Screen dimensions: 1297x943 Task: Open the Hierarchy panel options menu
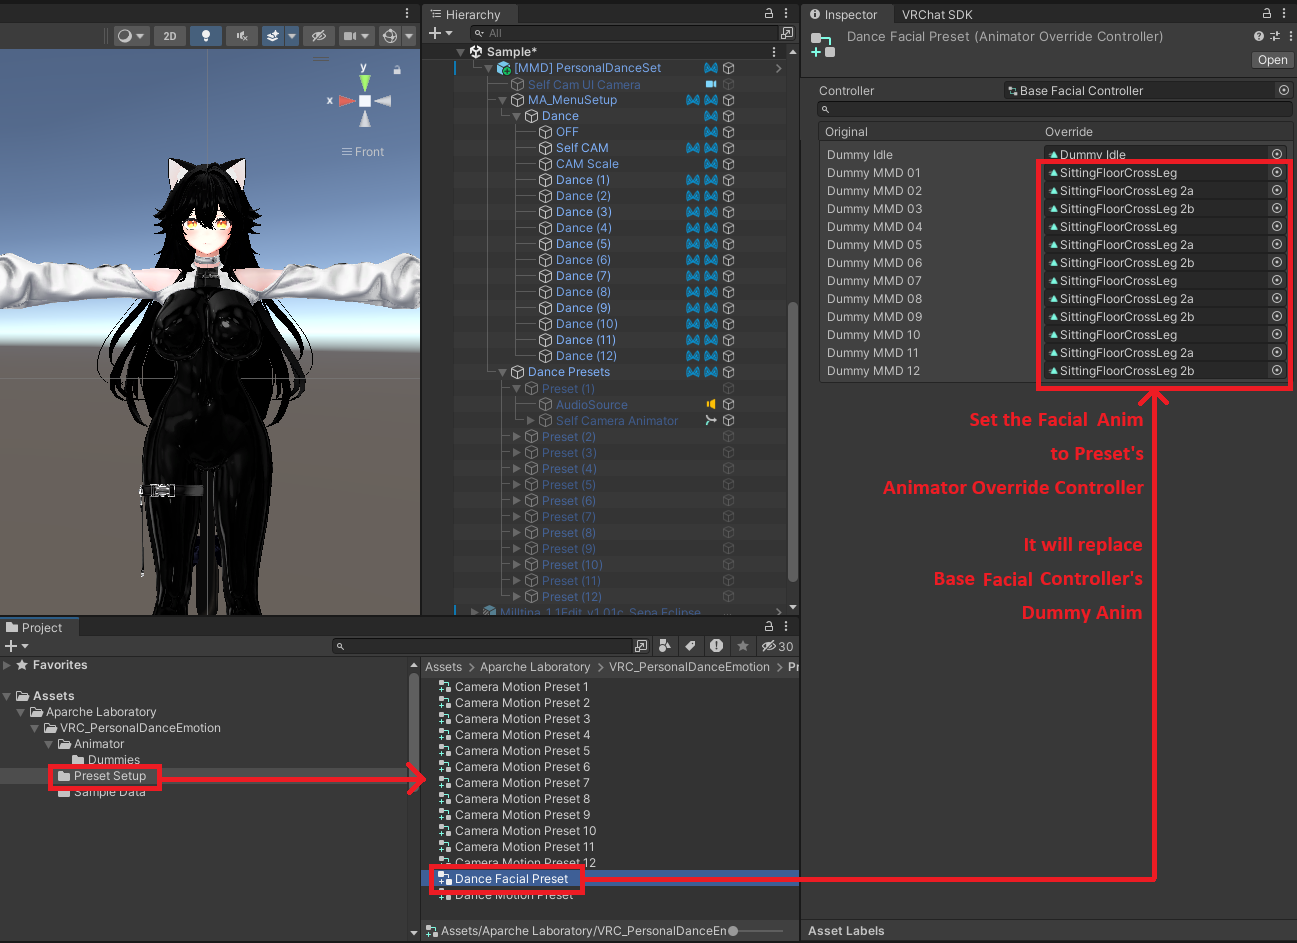pos(786,11)
